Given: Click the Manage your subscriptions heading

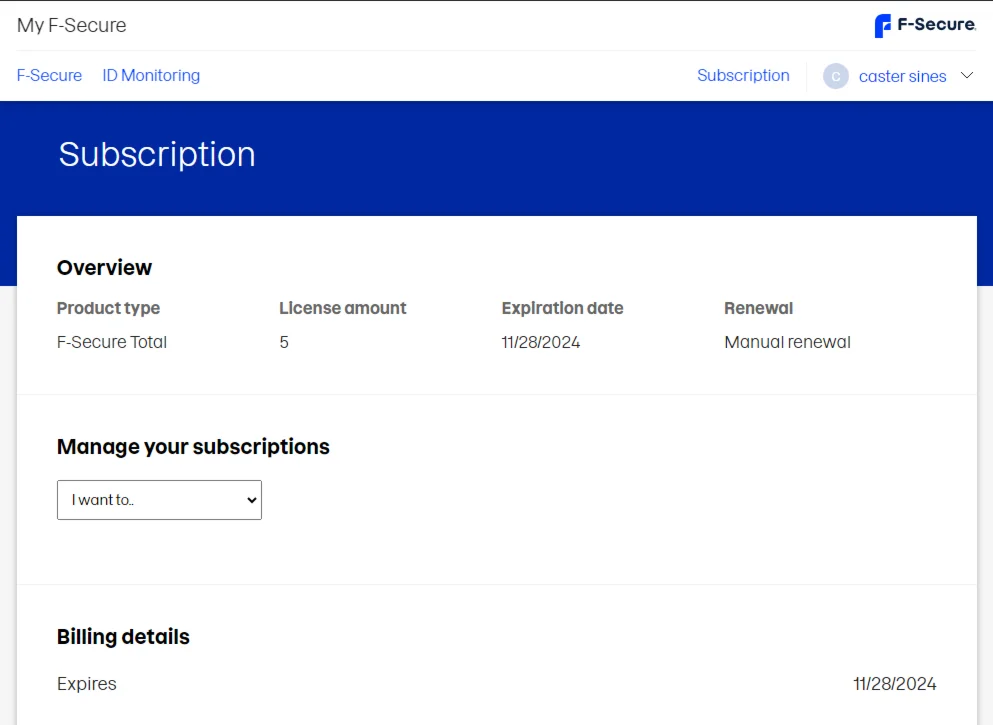Looking at the screenshot, I should 193,447.
